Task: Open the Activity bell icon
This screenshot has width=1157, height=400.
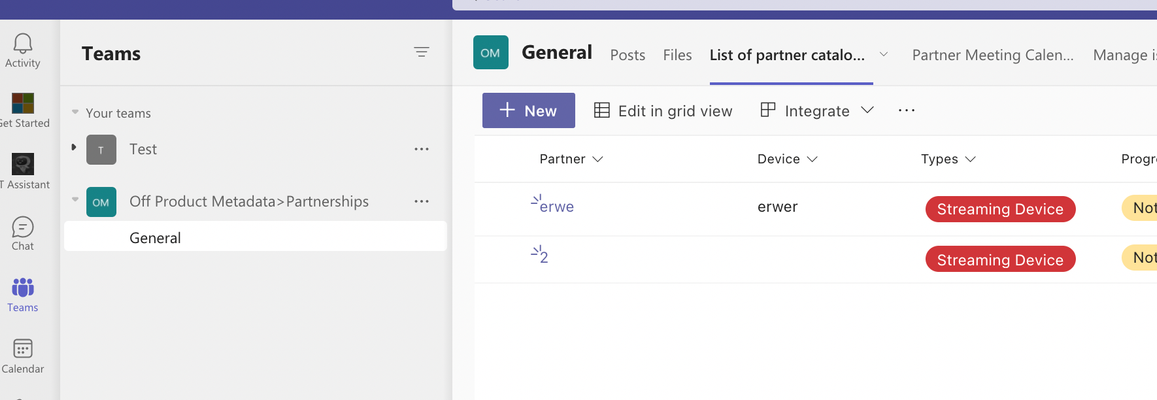Action: (23, 43)
